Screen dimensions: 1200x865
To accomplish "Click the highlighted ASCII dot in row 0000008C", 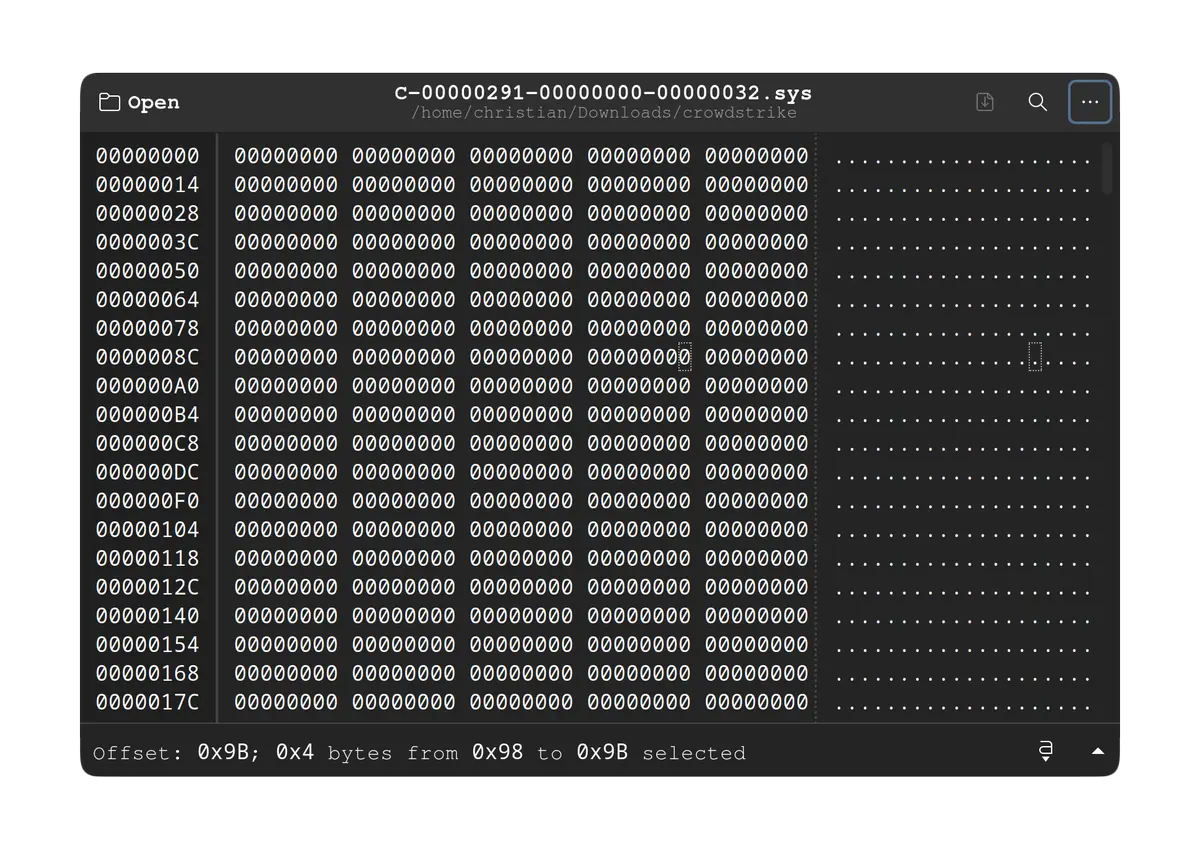I will coord(1035,357).
